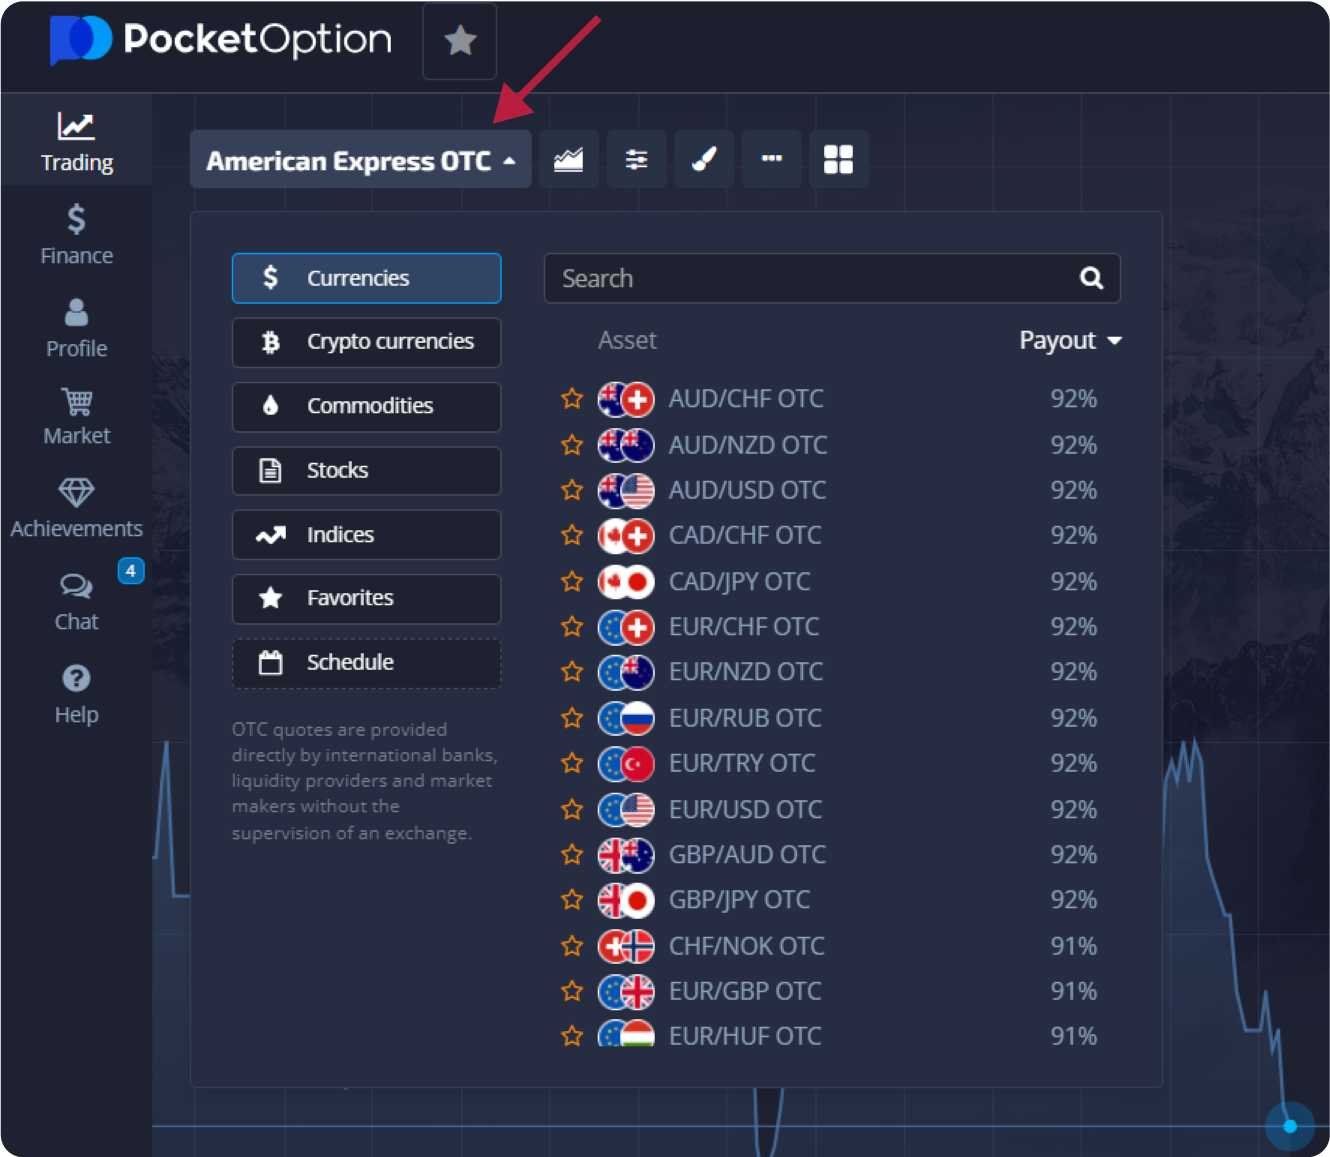1330x1157 pixels.
Task: Pick the CAD/JPY OTC pair
Action: click(x=832, y=581)
